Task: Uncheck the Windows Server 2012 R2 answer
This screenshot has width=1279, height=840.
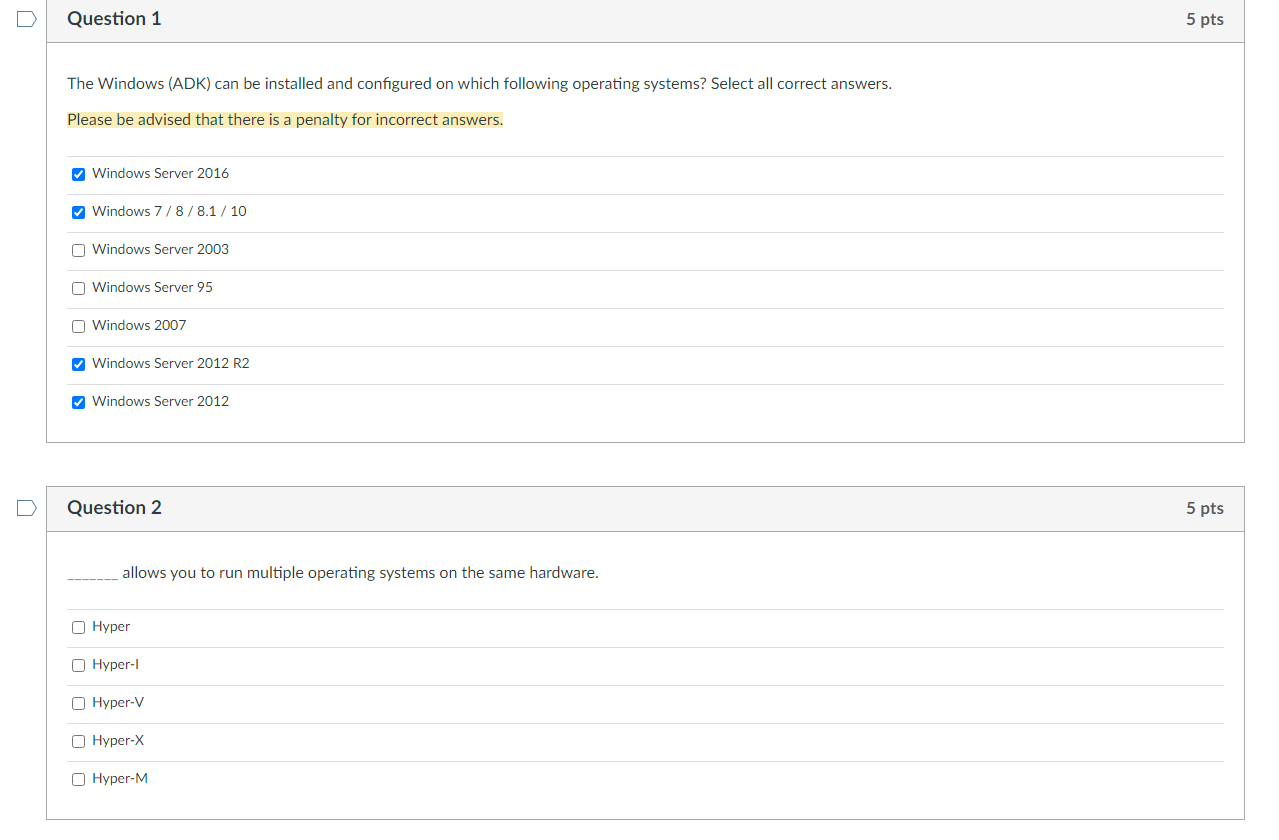Action: coord(78,364)
